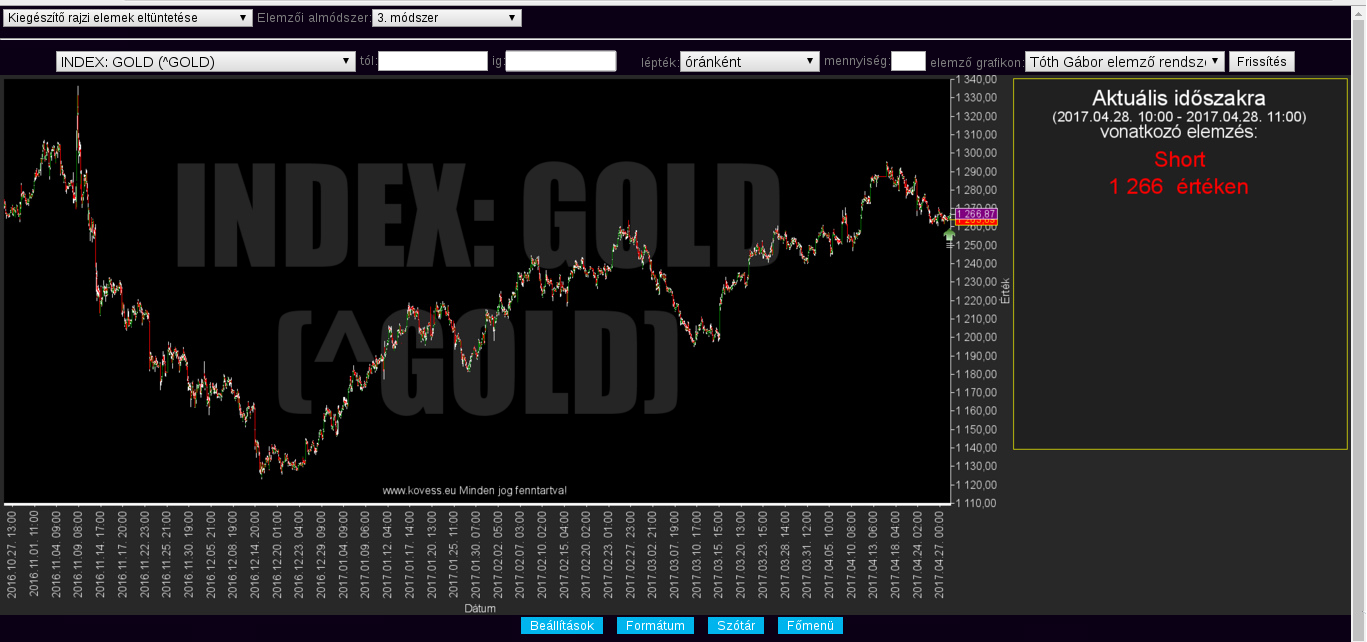
Task: Click the 'tól' start date field
Action: point(432,62)
